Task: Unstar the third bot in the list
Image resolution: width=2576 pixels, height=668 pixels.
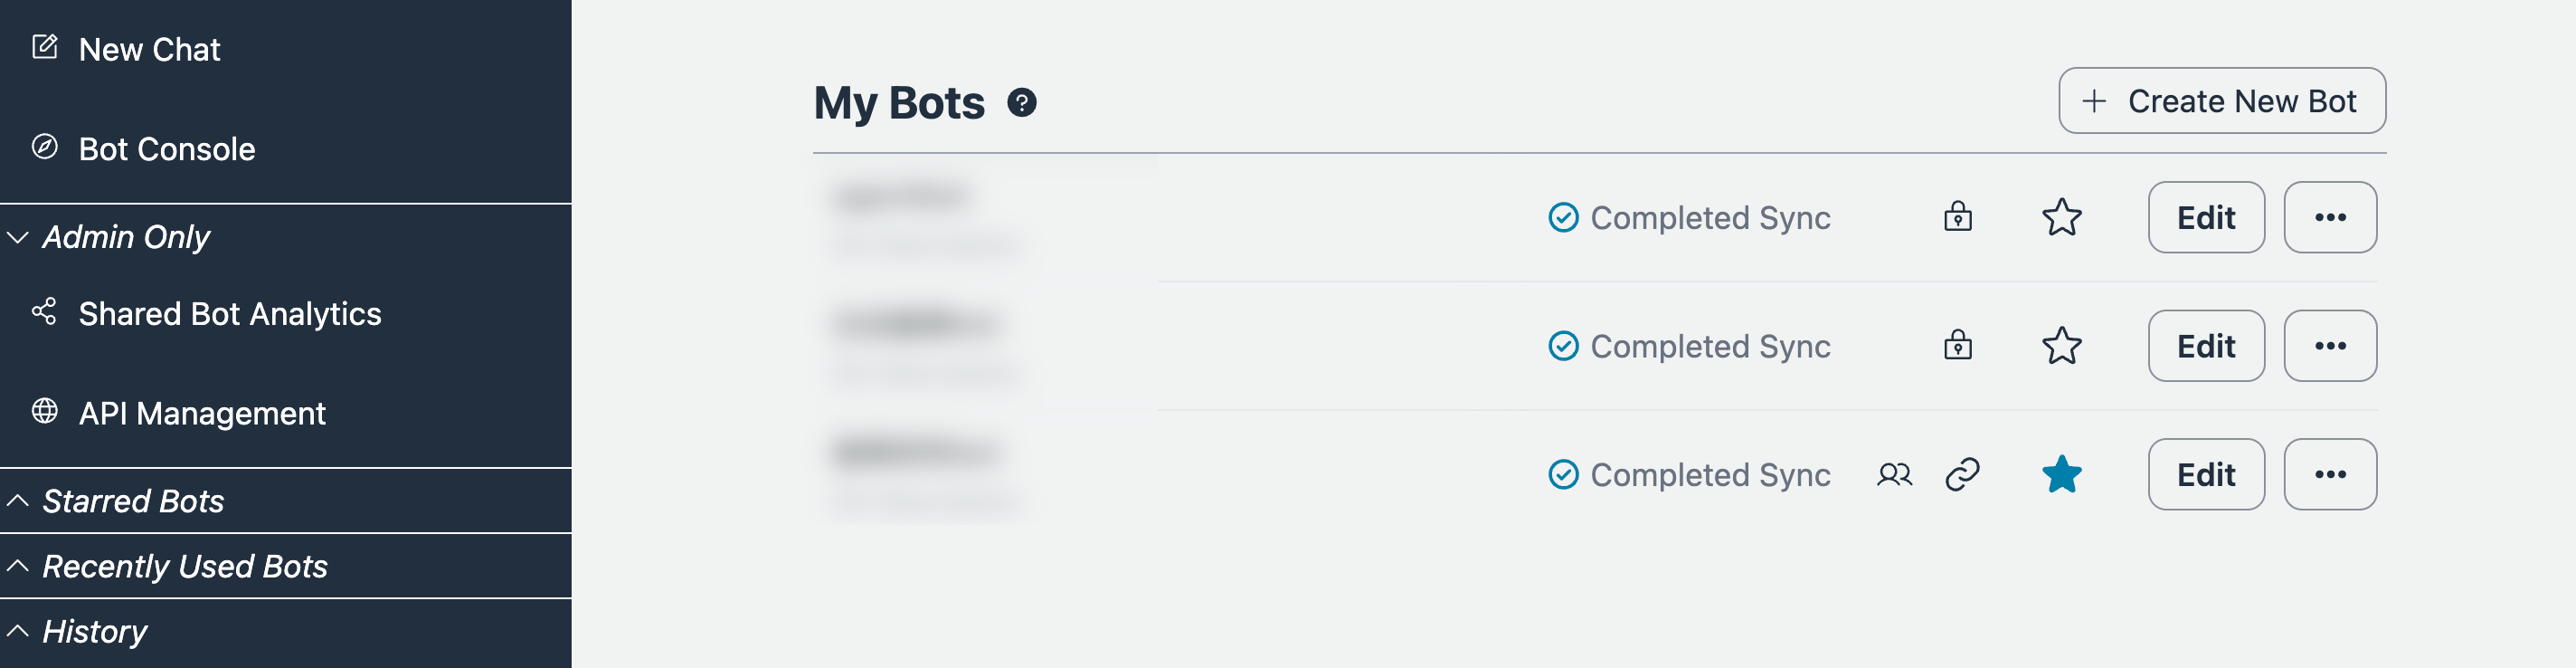Action: (2061, 474)
